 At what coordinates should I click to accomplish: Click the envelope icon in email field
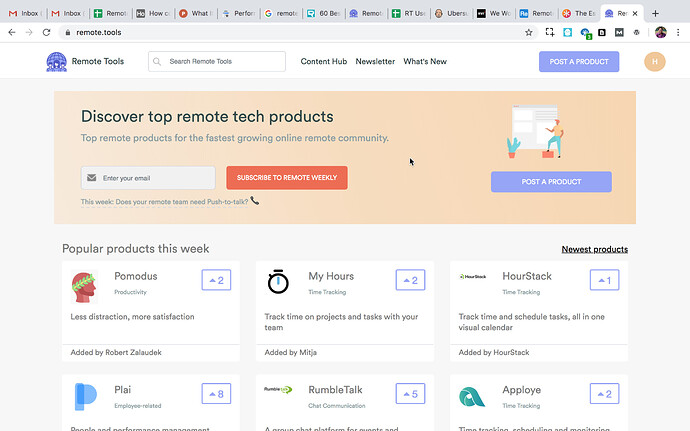click(x=92, y=178)
